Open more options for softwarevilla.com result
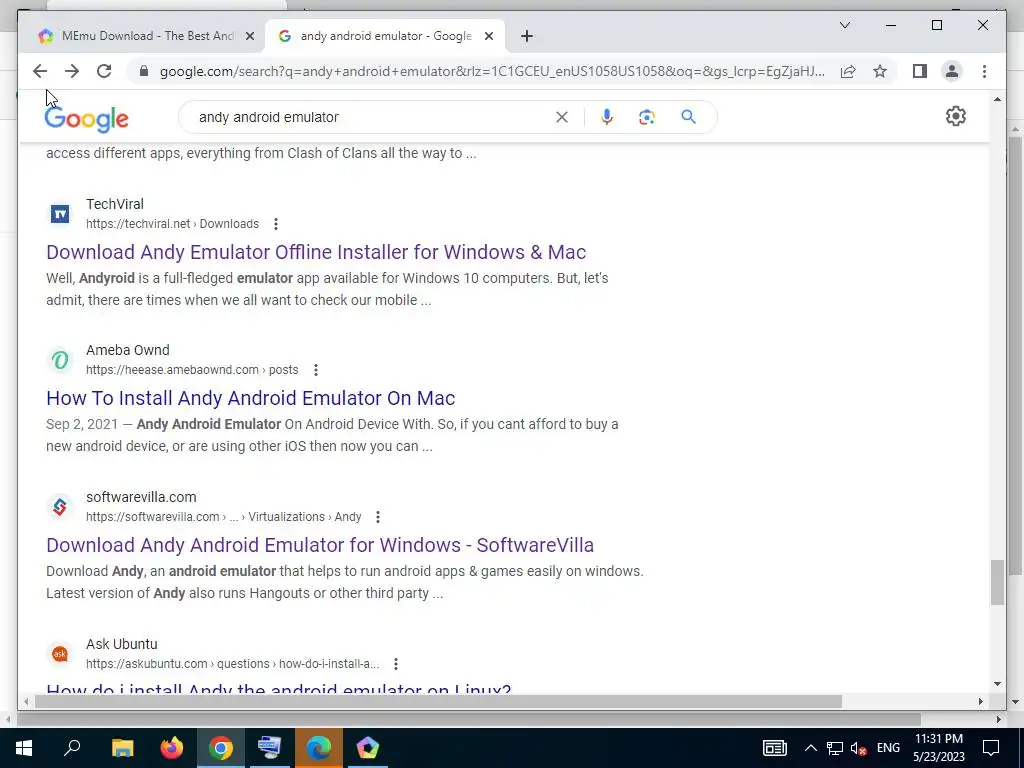Image resolution: width=1024 pixels, height=768 pixels. coord(377,517)
